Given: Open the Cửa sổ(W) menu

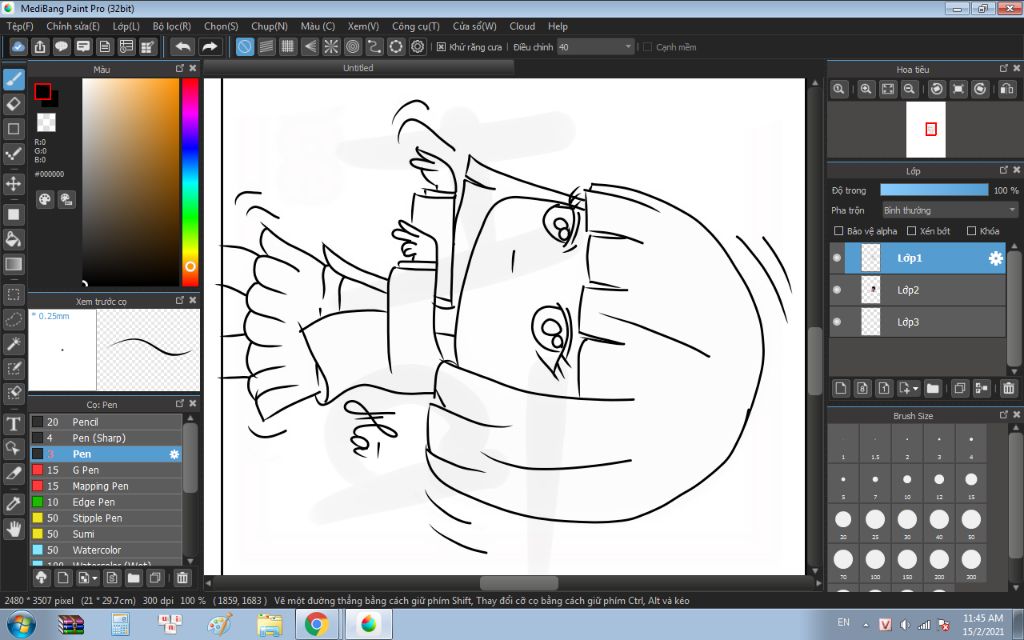Looking at the screenshot, I should 475,26.
